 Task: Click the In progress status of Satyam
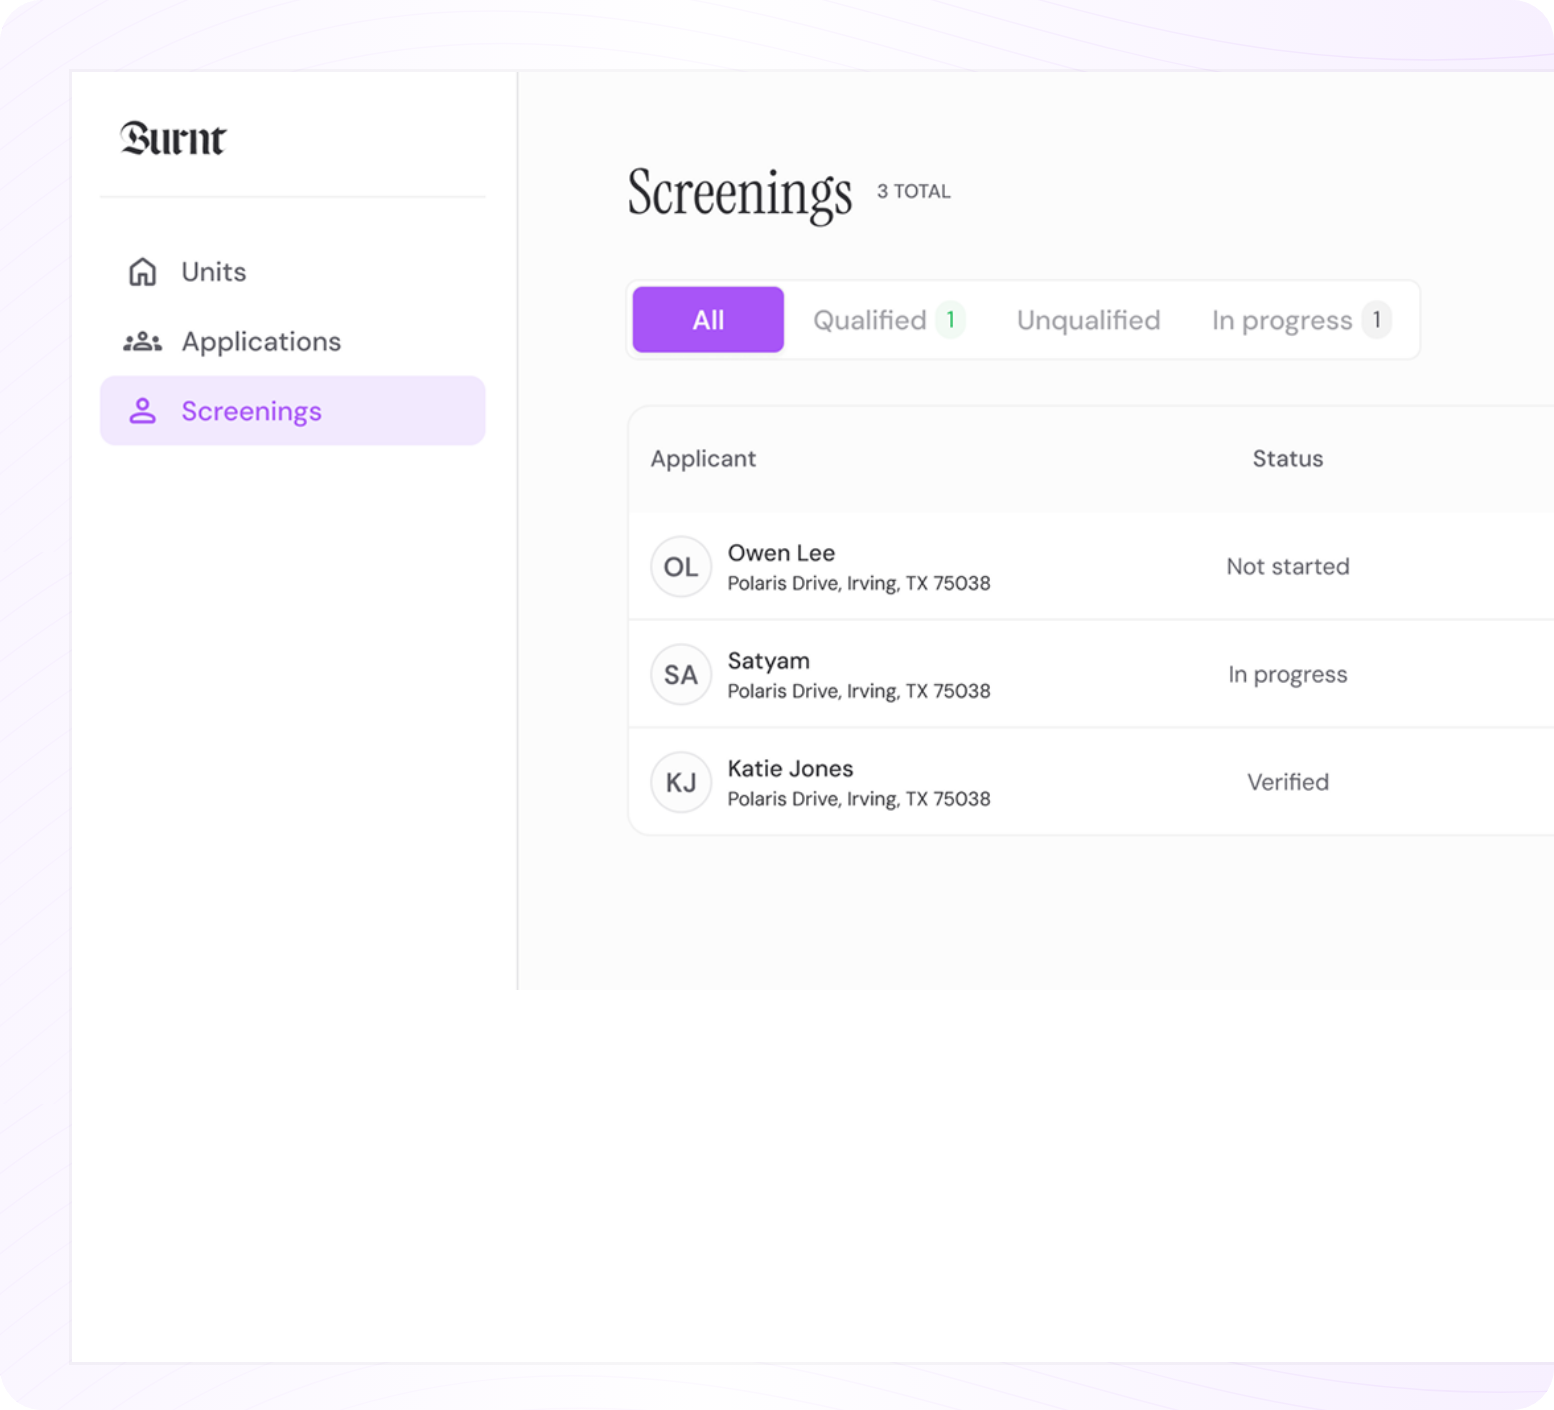[x=1288, y=675]
